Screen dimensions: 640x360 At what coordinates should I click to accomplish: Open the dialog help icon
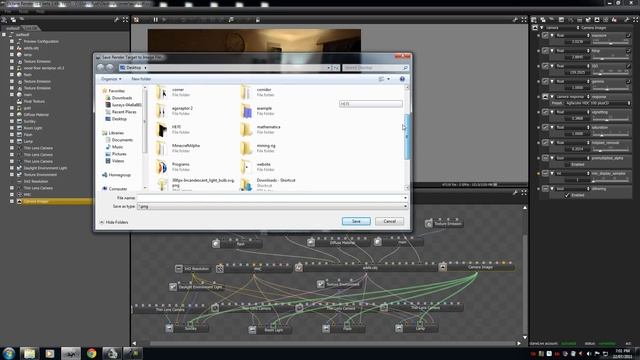[402, 79]
